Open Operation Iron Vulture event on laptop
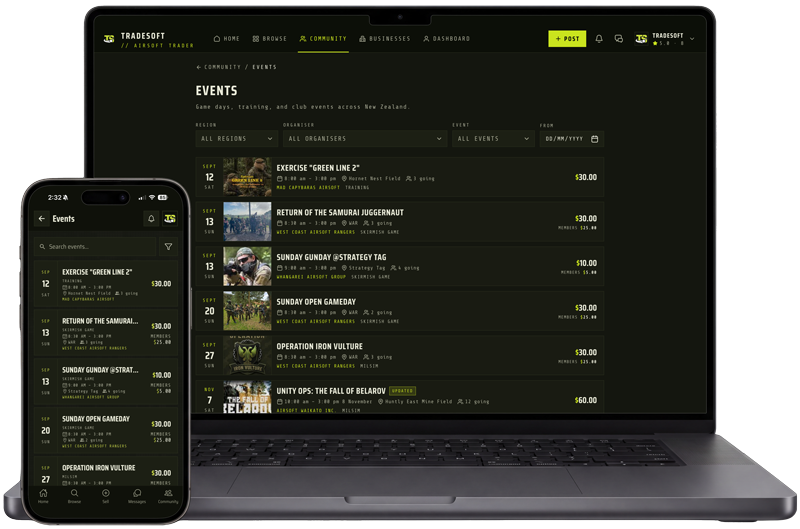Viewport: 800px width, 529px height. [x=399, y=356]
